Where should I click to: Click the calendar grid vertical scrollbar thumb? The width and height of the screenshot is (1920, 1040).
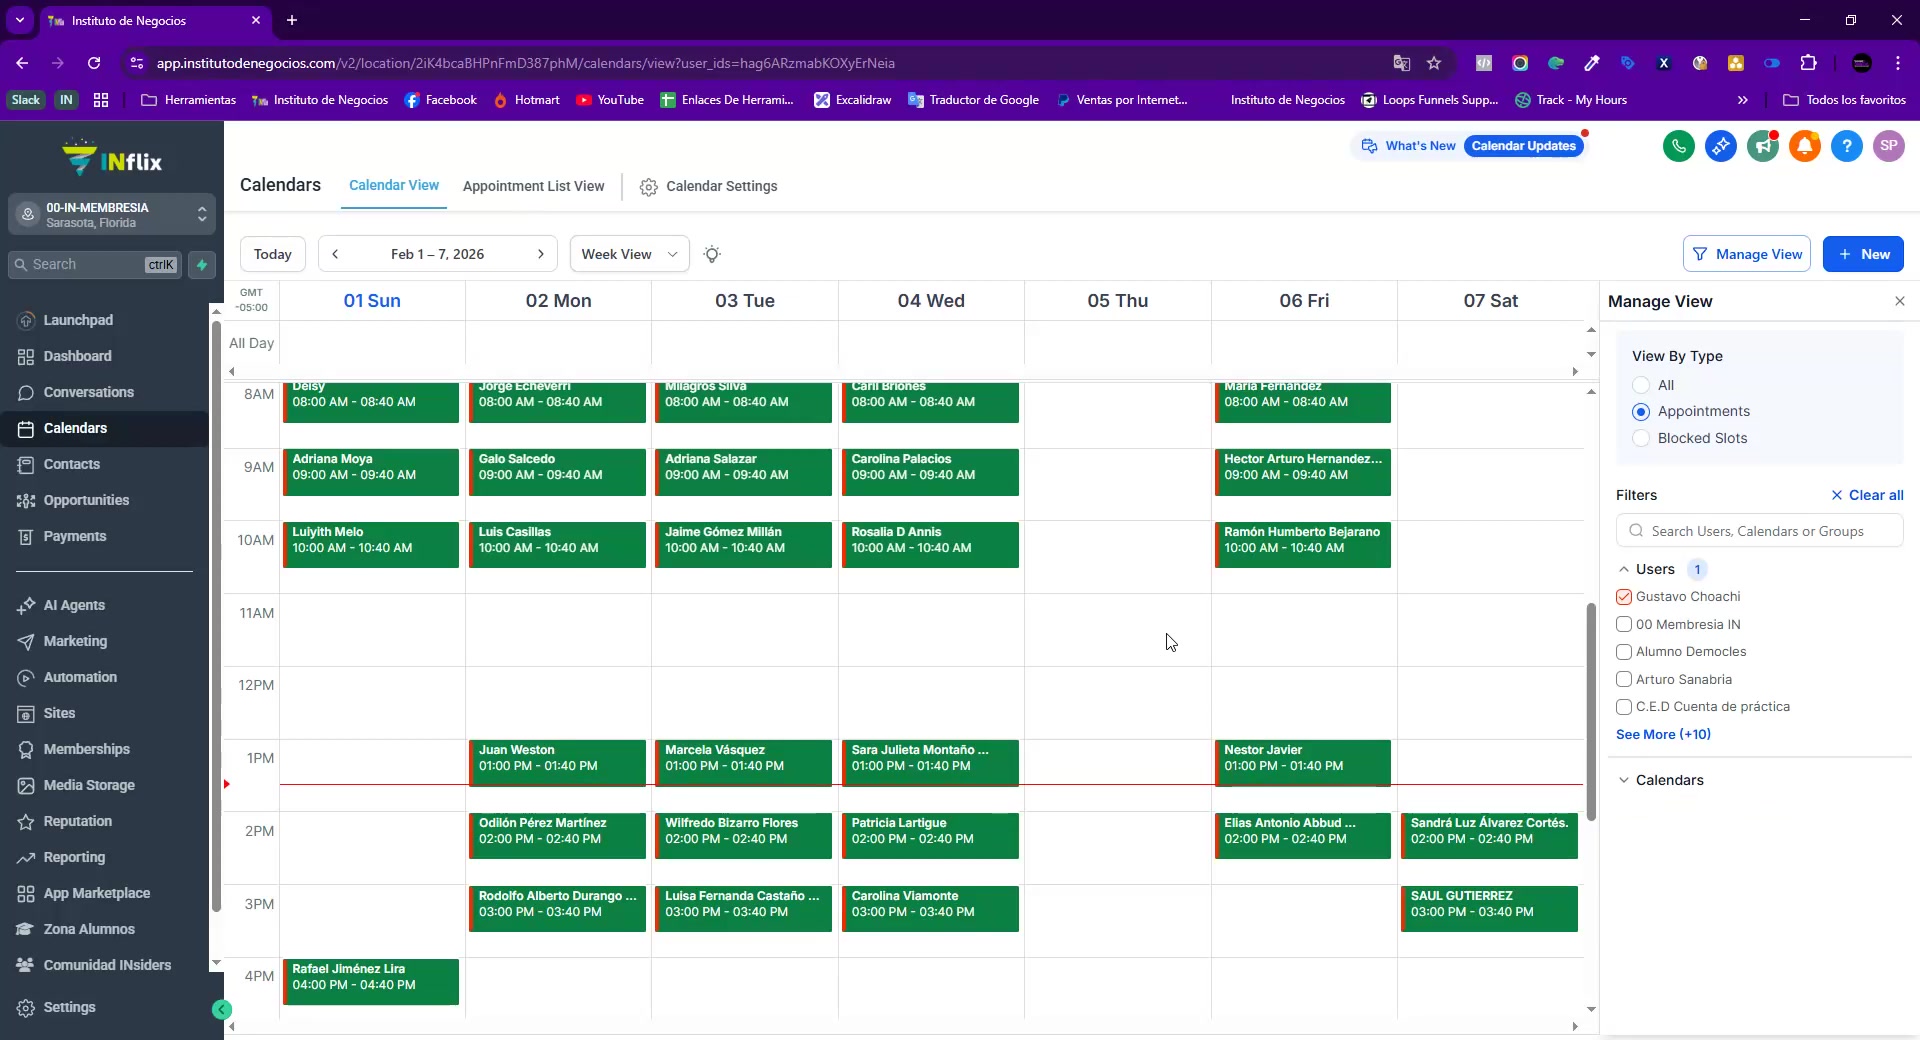(1591, 712)
